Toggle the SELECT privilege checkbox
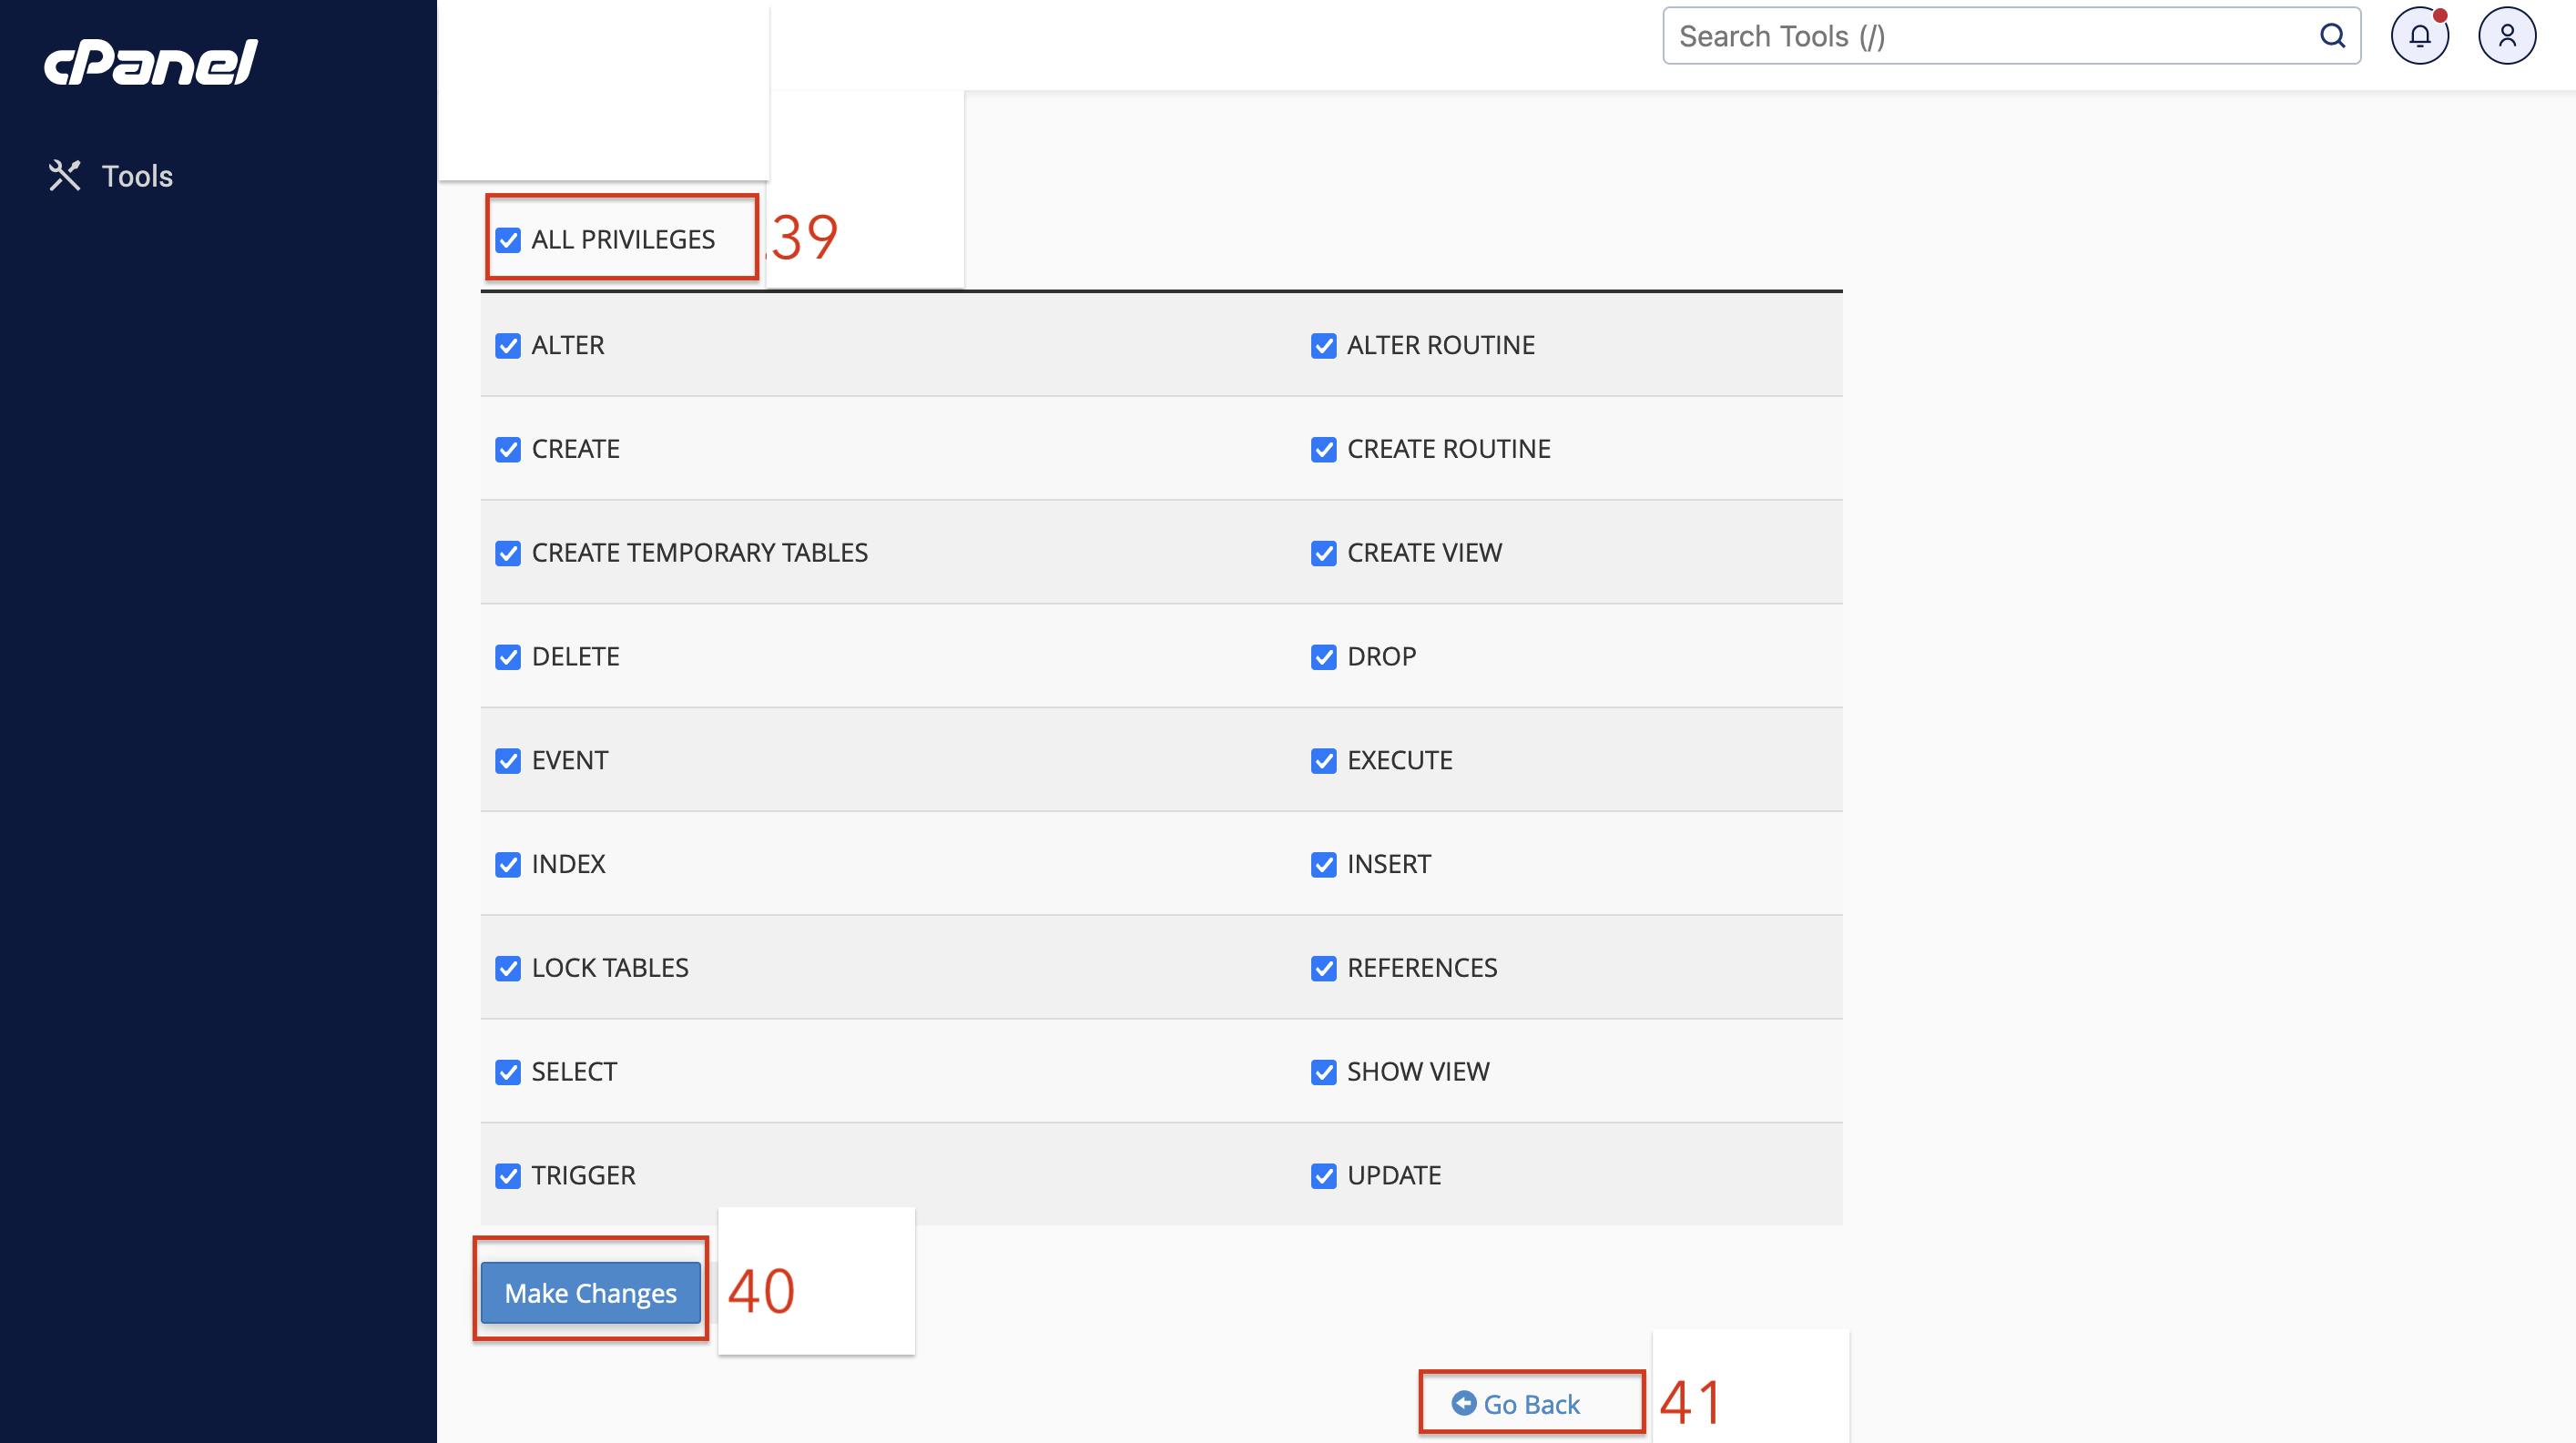Screen dimensions: 2576x1443 coord(508,1073)
